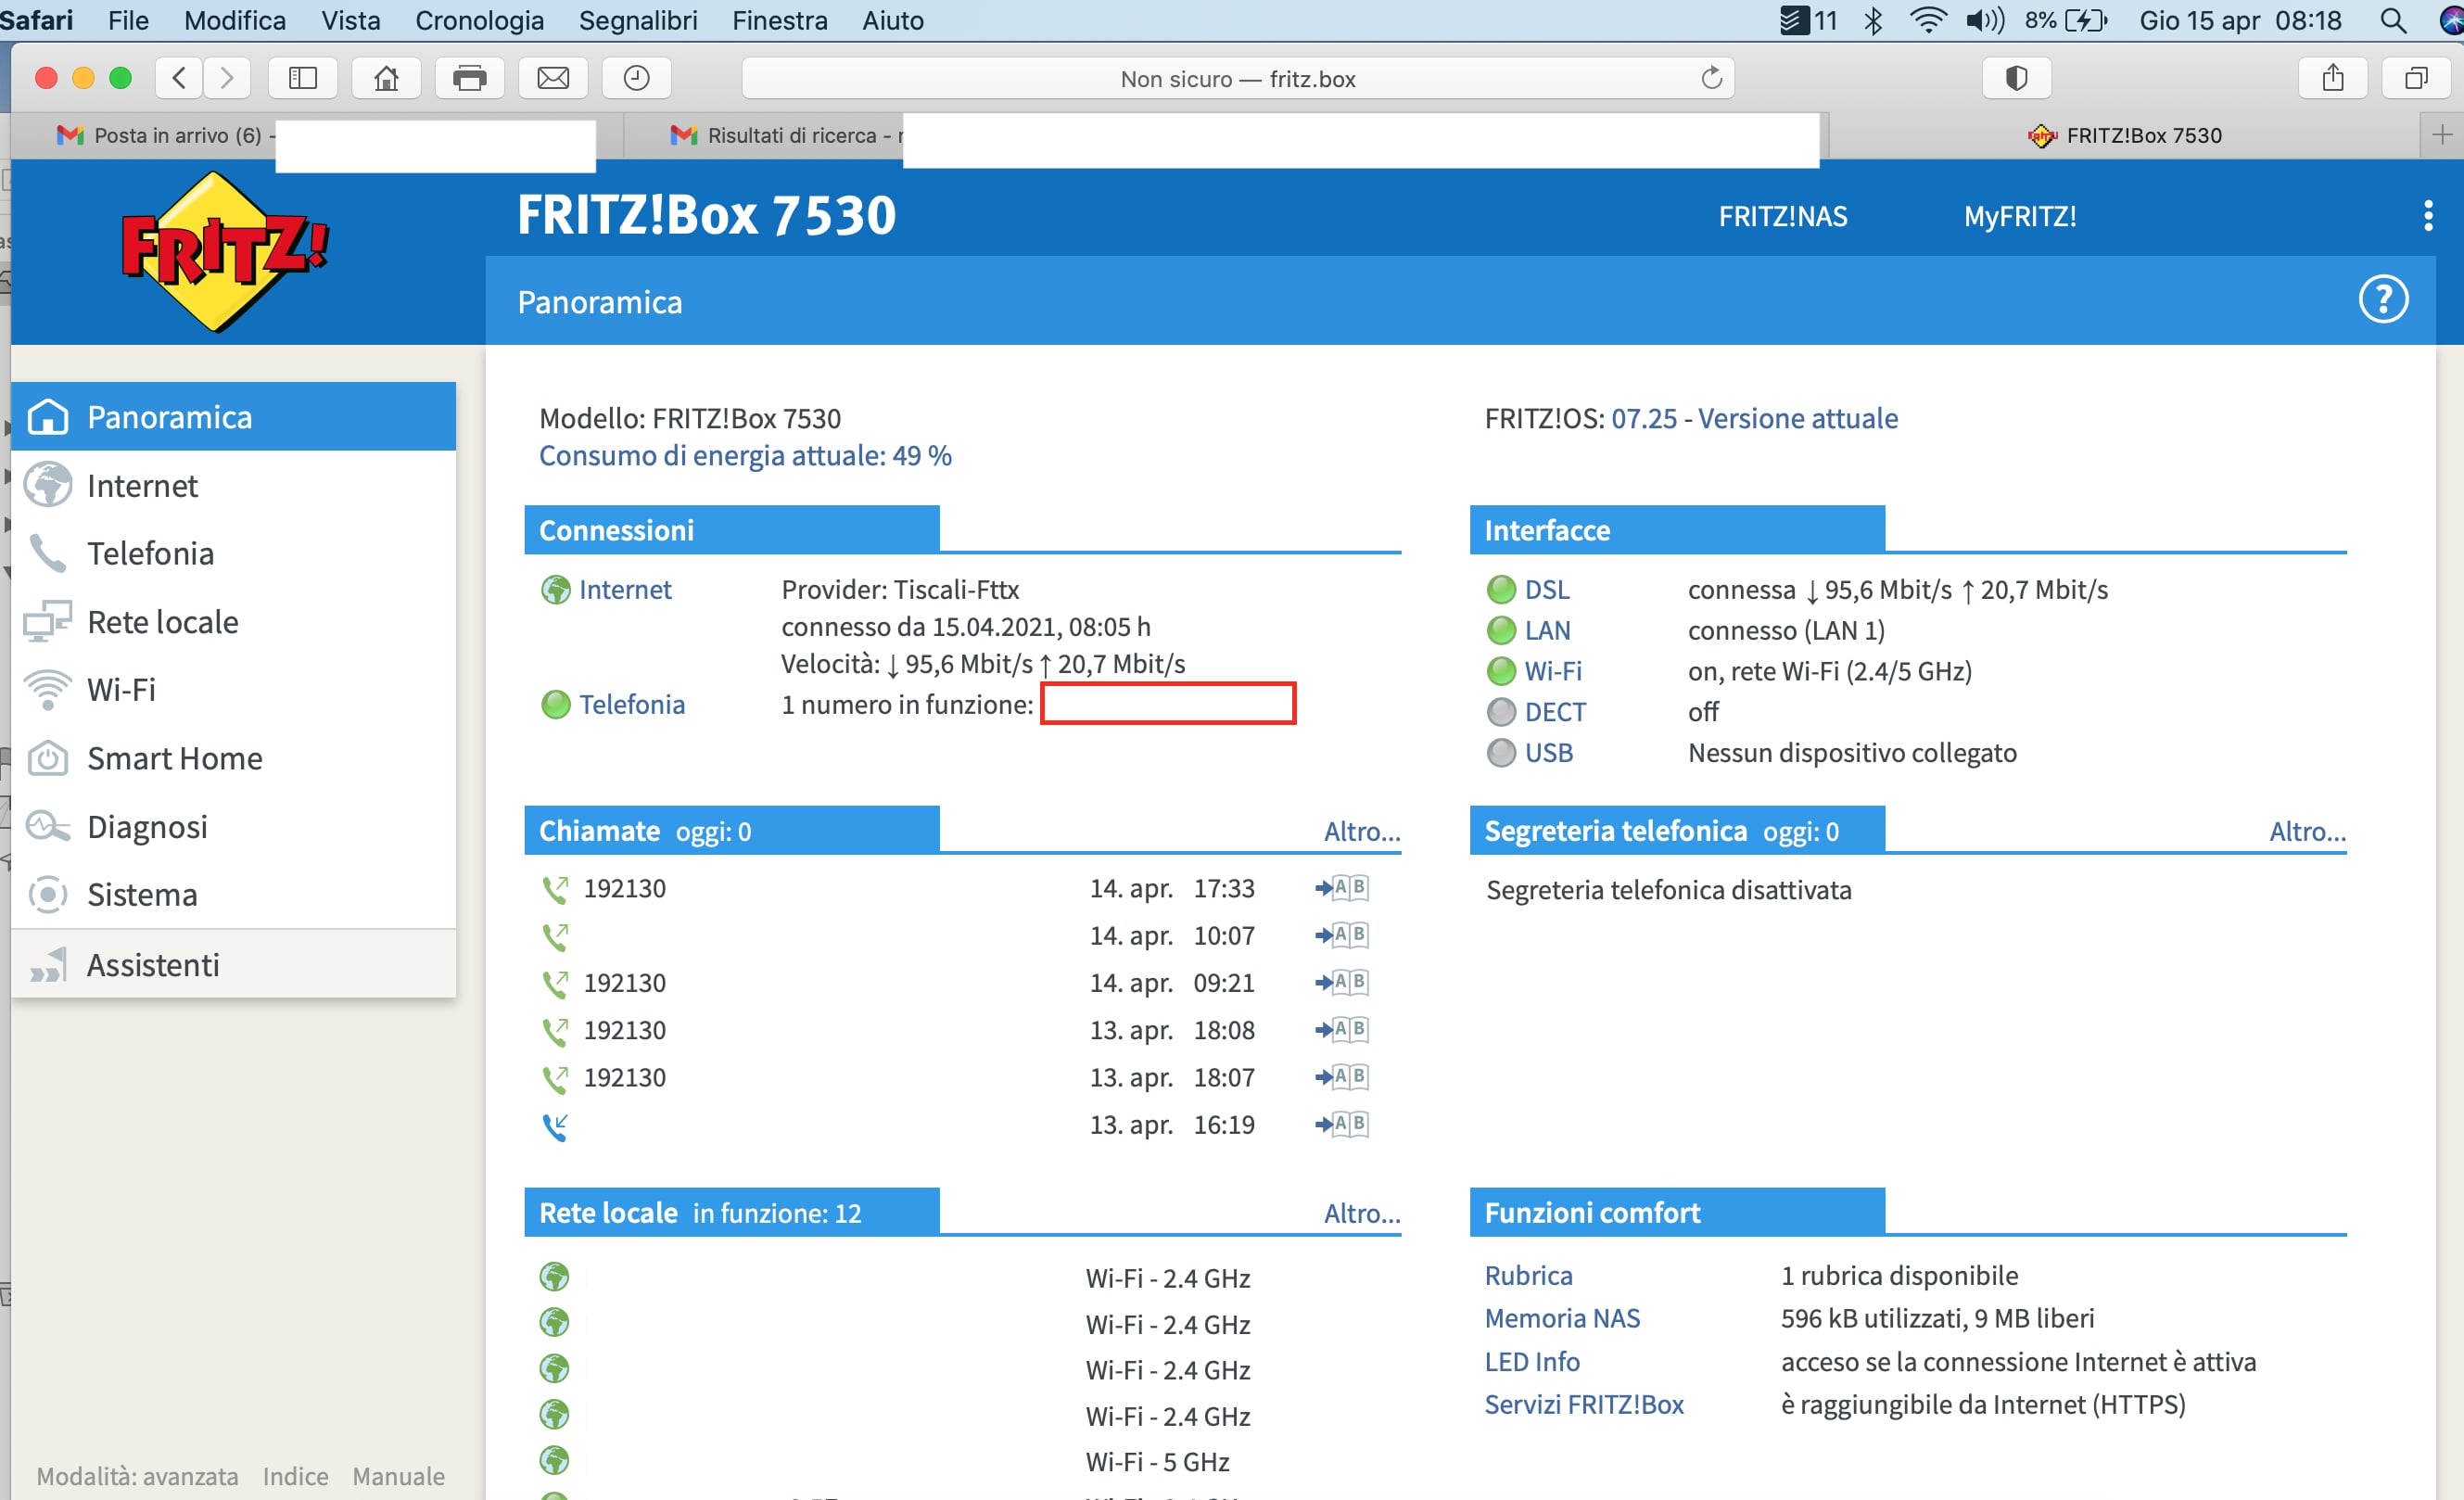Open MyFRITZ! header link
Image resolution: width=2464 pixels, height=1500 pixels.
(2020, 216)
